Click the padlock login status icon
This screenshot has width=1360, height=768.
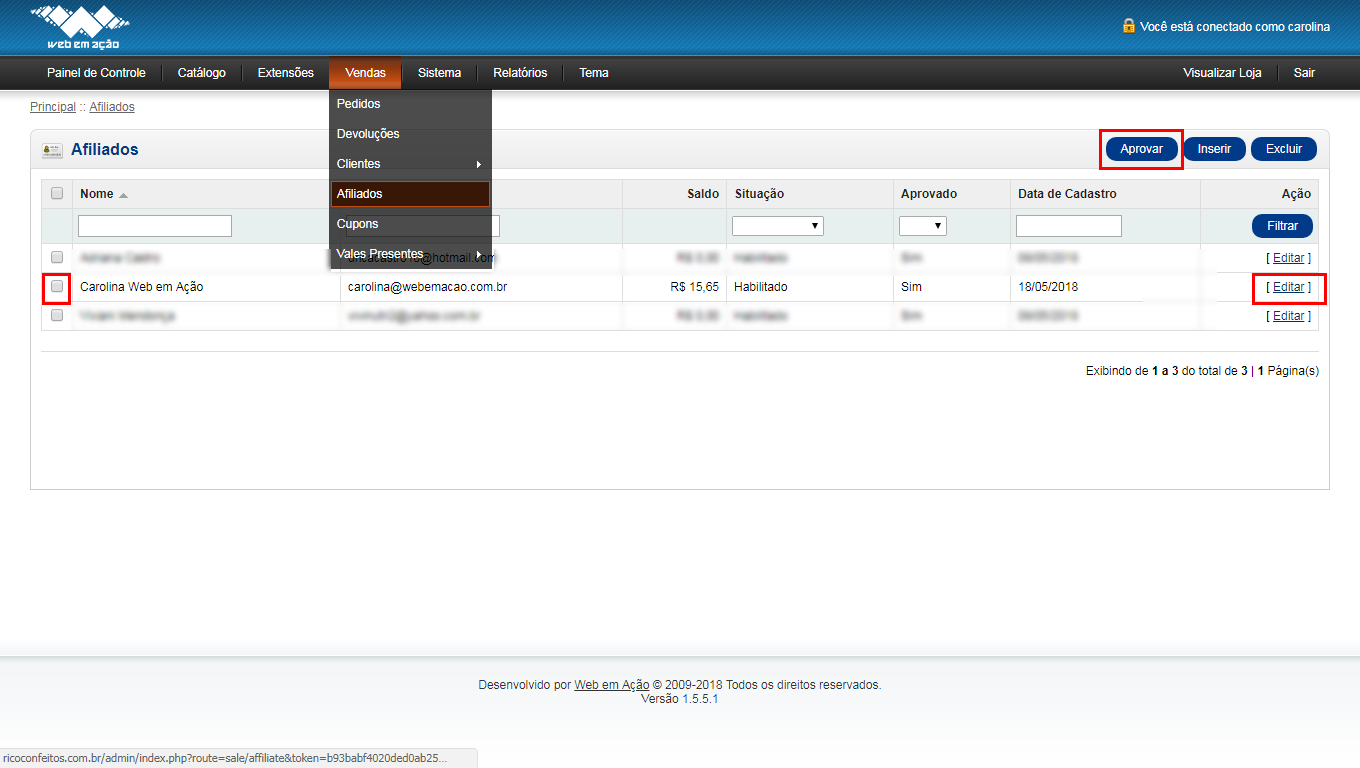pos(1129,26)
